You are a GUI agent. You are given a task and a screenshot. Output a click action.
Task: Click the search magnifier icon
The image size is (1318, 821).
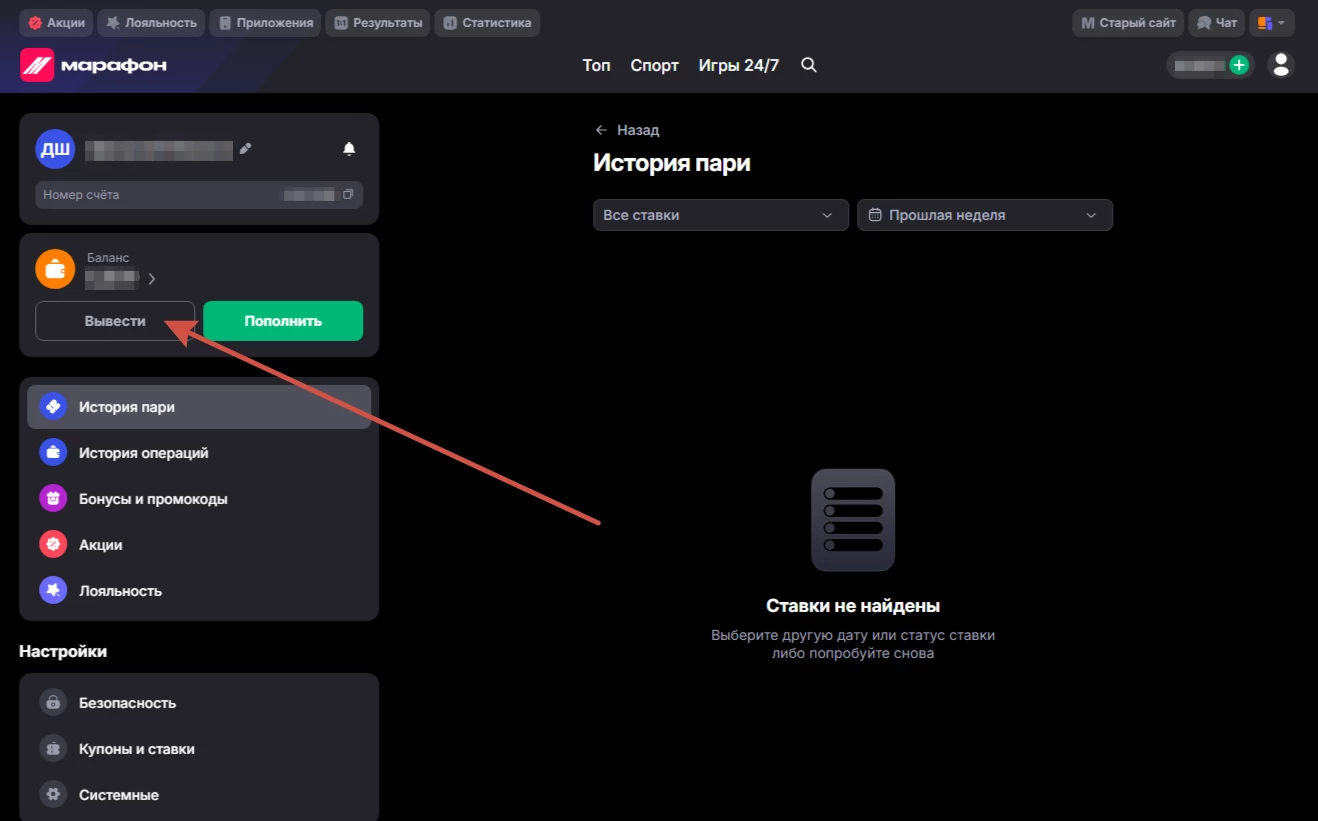click(x=809, y=65)
